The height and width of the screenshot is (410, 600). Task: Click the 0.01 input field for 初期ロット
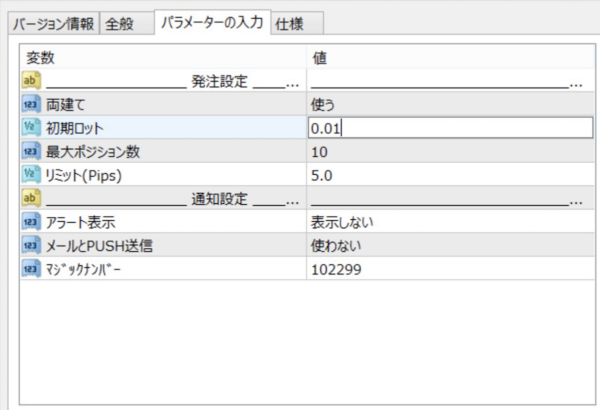450,128
